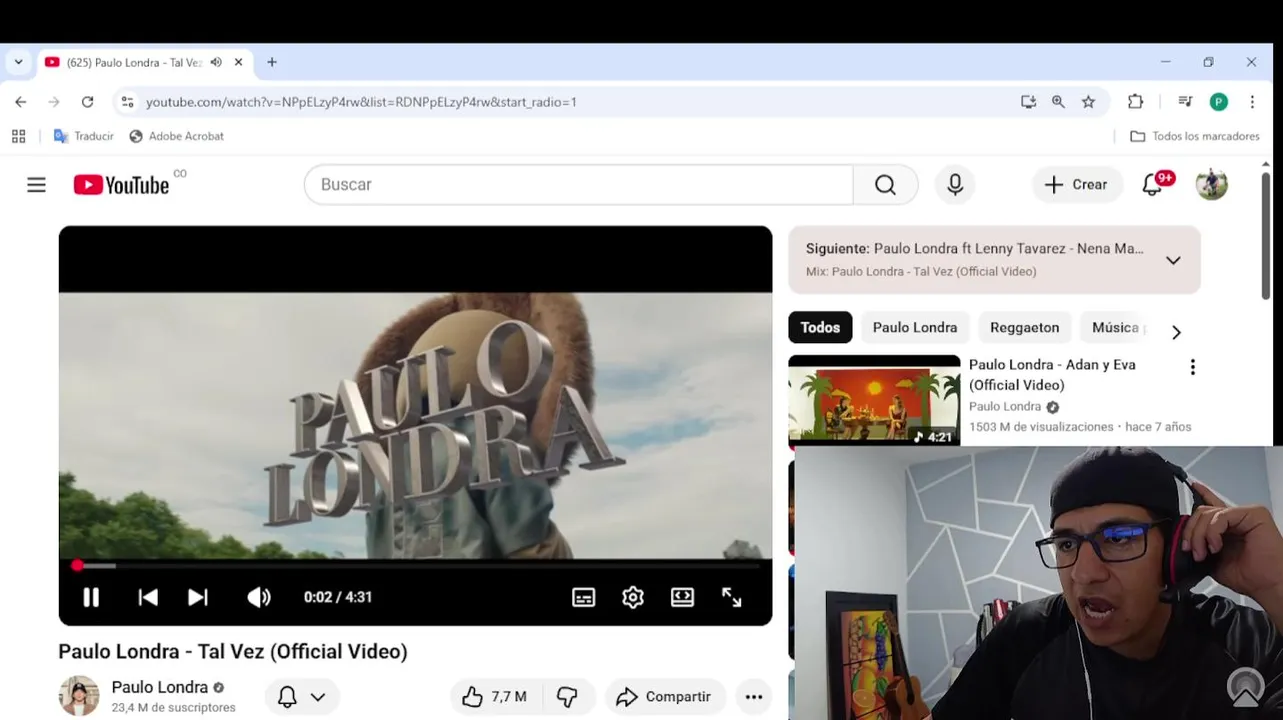Image resolution: width=1283 pixels, height=720 pixels.
Task: Enter fullscreen video mode
Action: 732,597
